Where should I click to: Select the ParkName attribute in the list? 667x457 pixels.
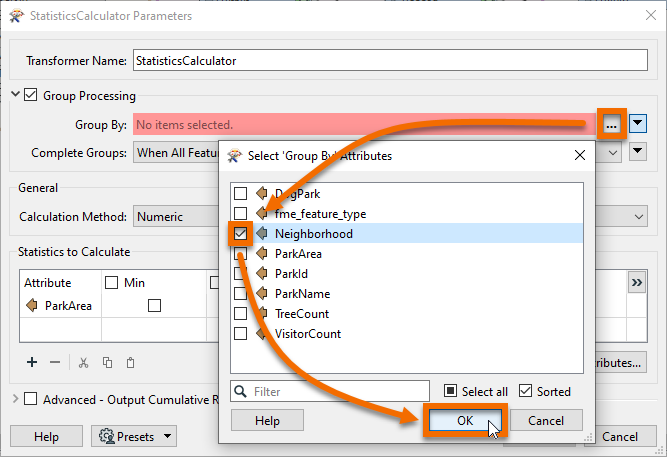(x=302, y=294)
